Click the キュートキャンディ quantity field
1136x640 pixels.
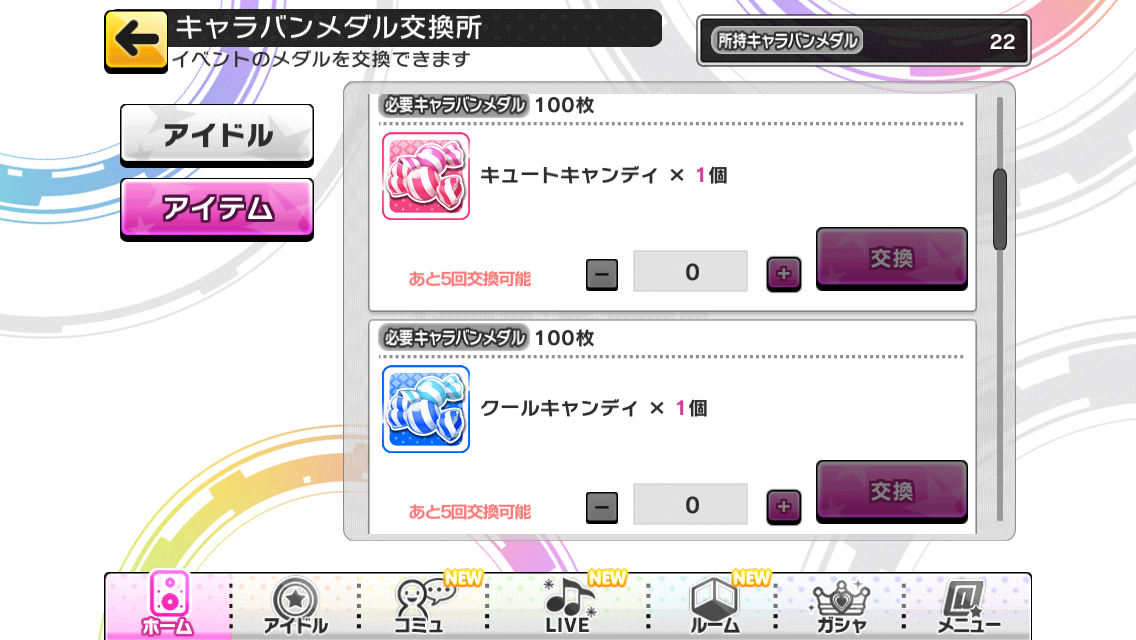690,272
